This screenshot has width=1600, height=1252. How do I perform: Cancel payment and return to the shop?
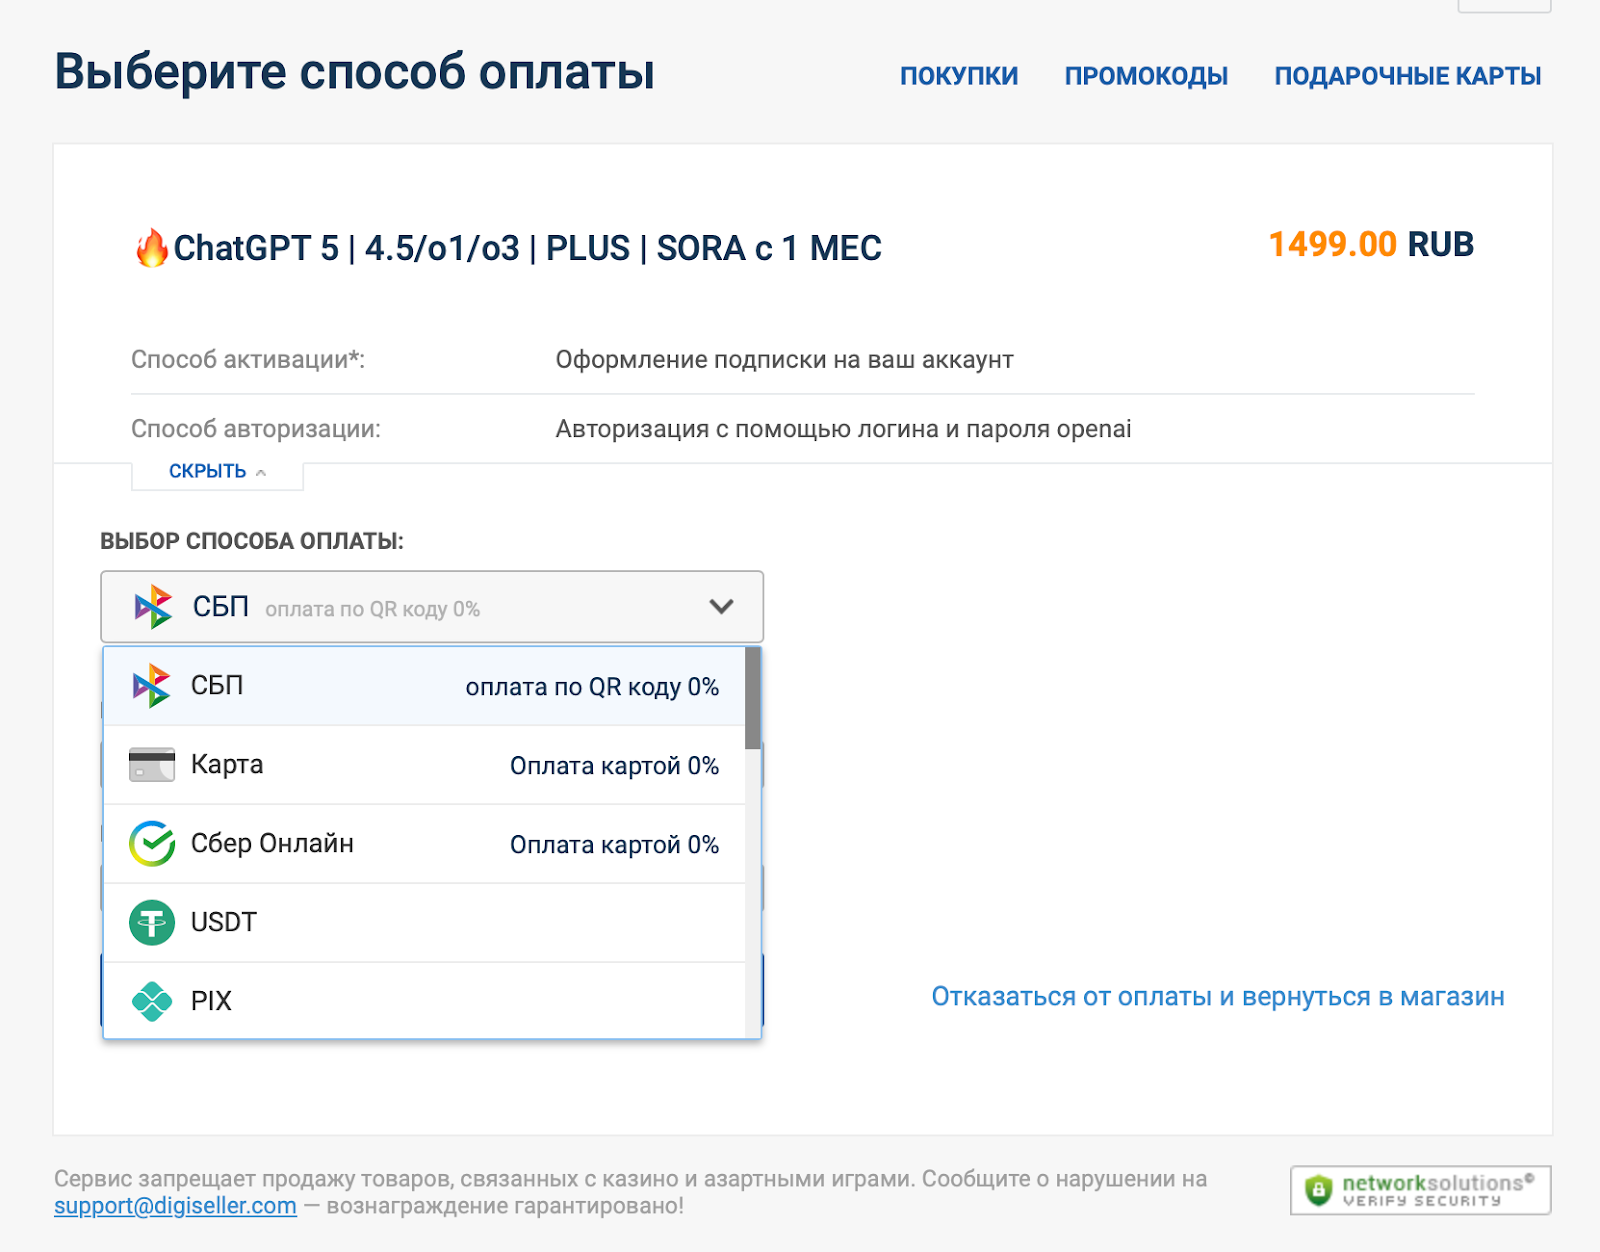(x=1217, y=997)
